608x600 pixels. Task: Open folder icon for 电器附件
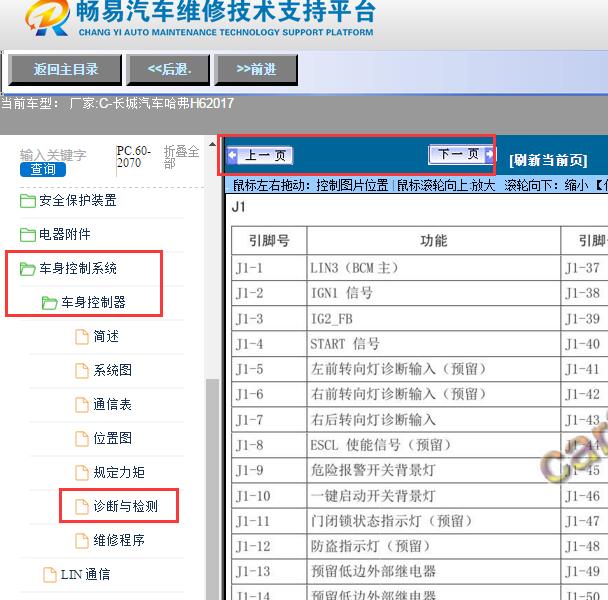(28, 235)
